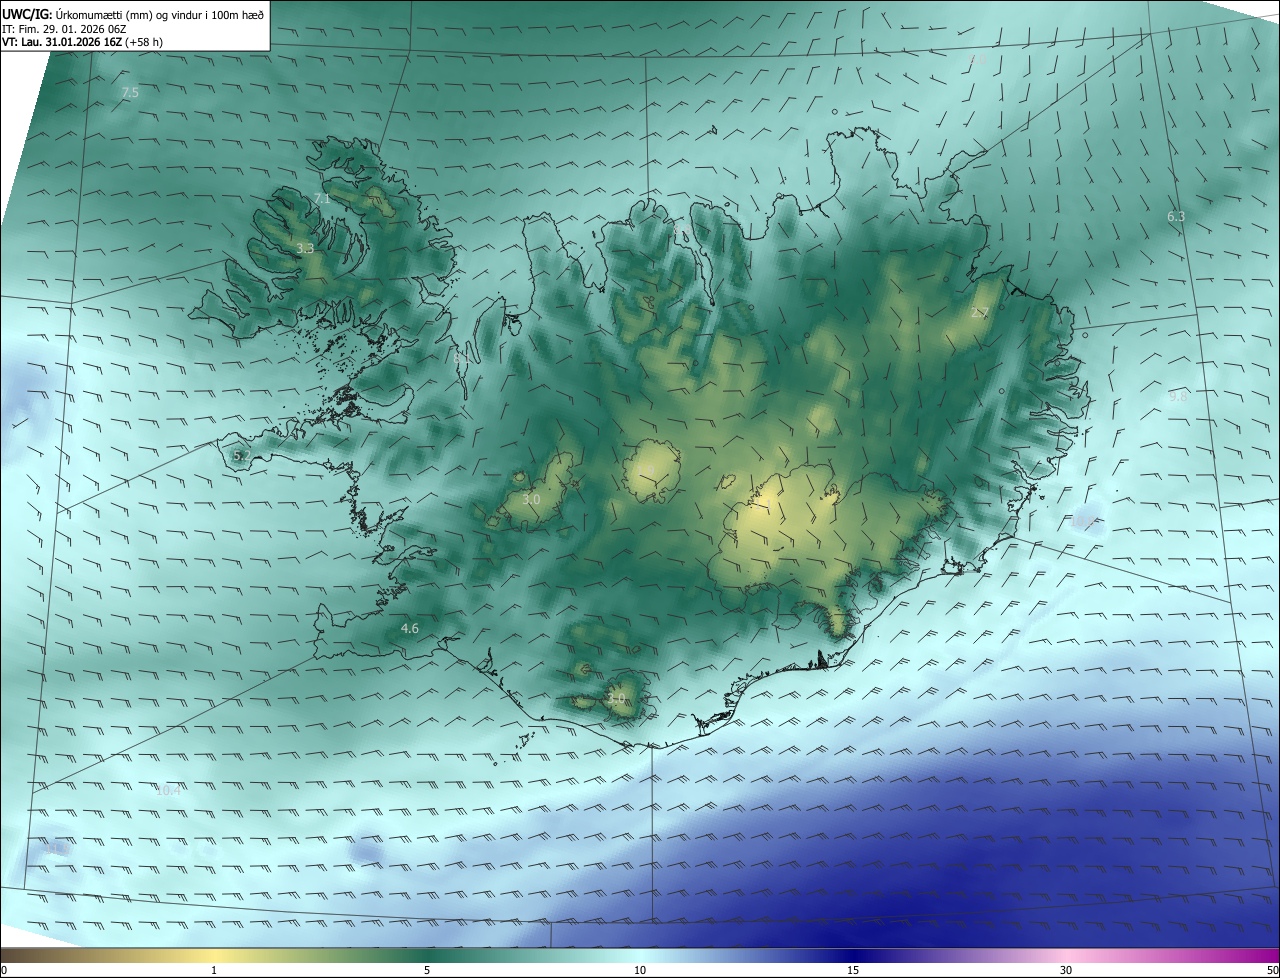The width and height of the screenshot is (1280, 978).
Task: Click the 50 tick label on the color scale
Action: point(1272,970)
